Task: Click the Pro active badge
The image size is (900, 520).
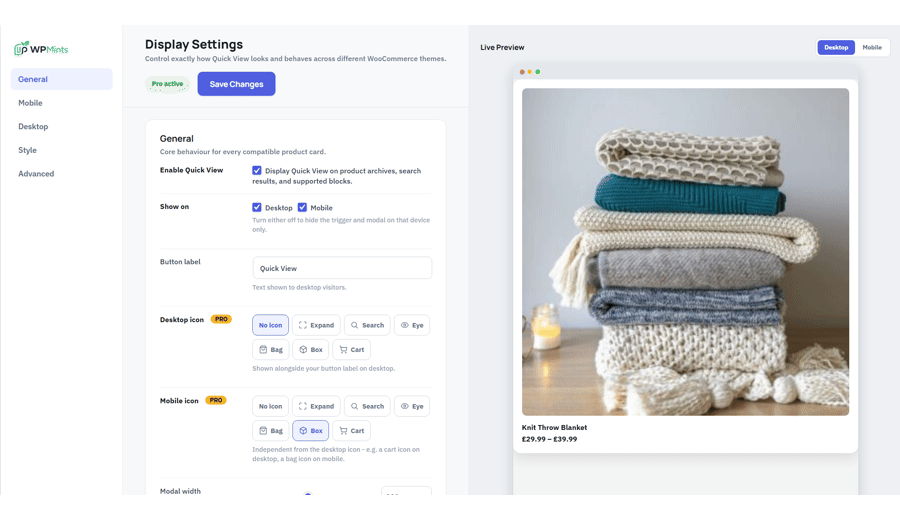Action: 167,84
